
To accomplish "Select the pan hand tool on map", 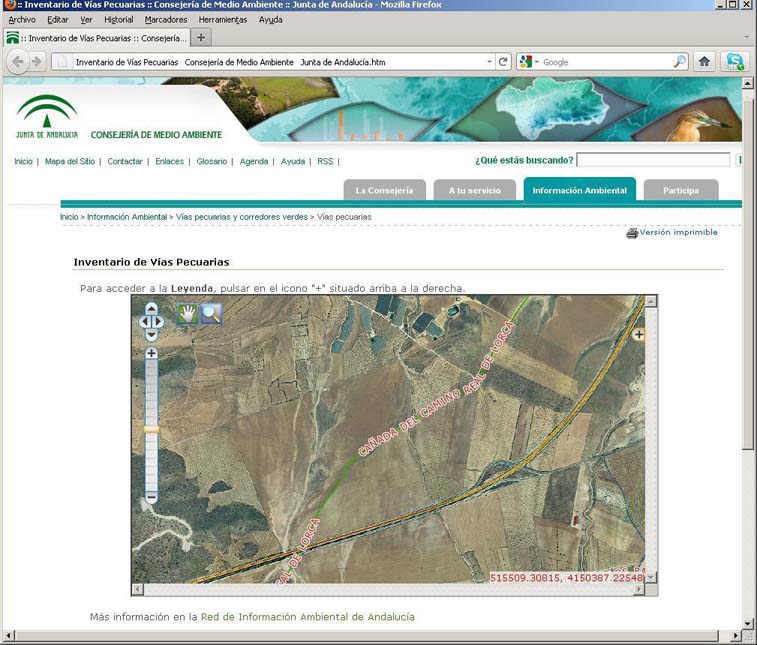I will click(x=186, y=314).
